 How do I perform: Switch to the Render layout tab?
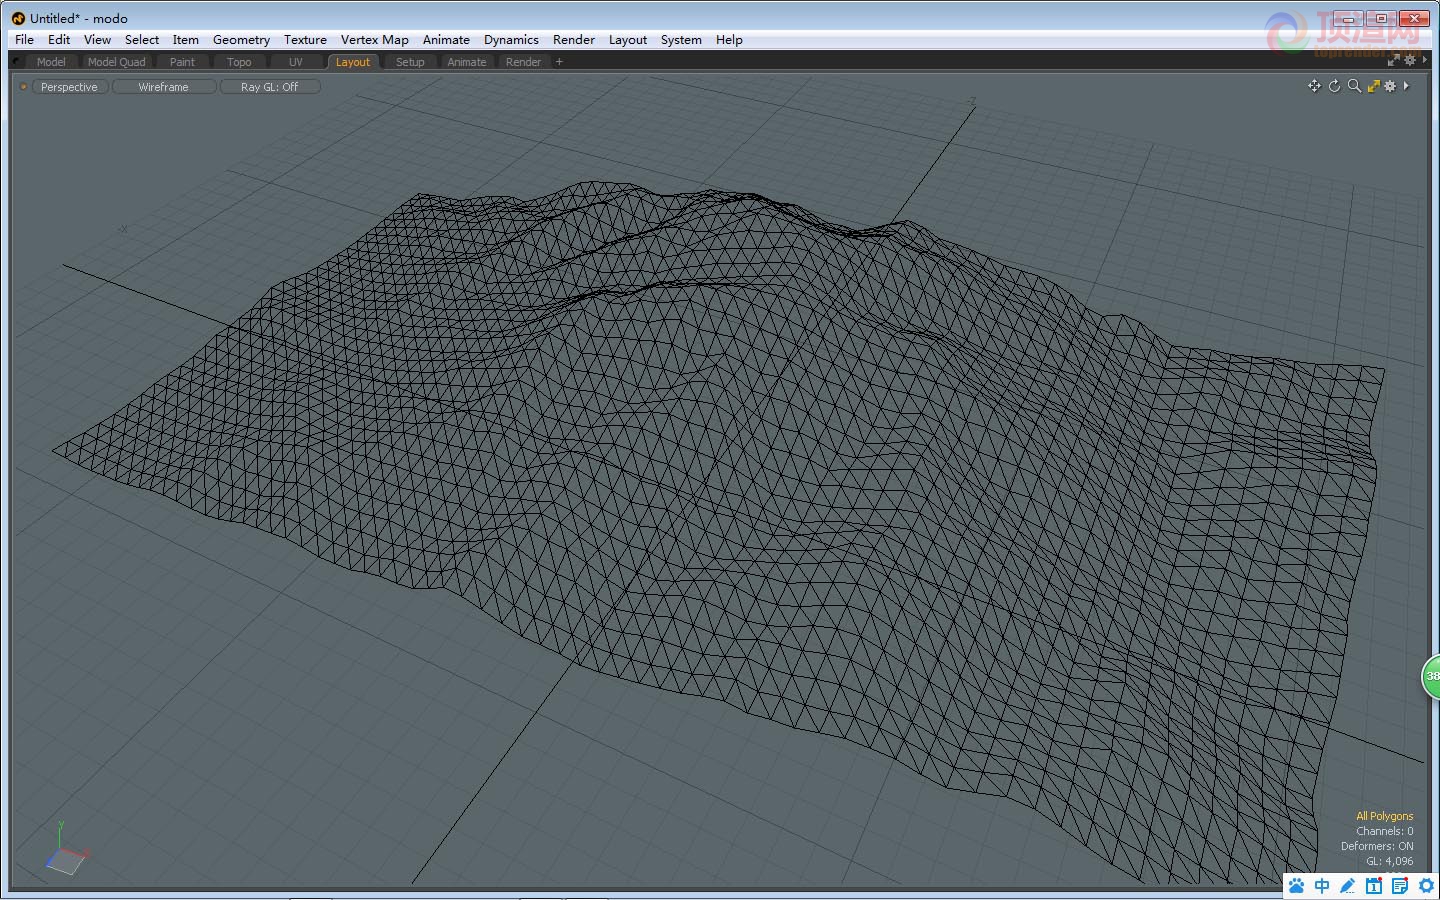523,62
